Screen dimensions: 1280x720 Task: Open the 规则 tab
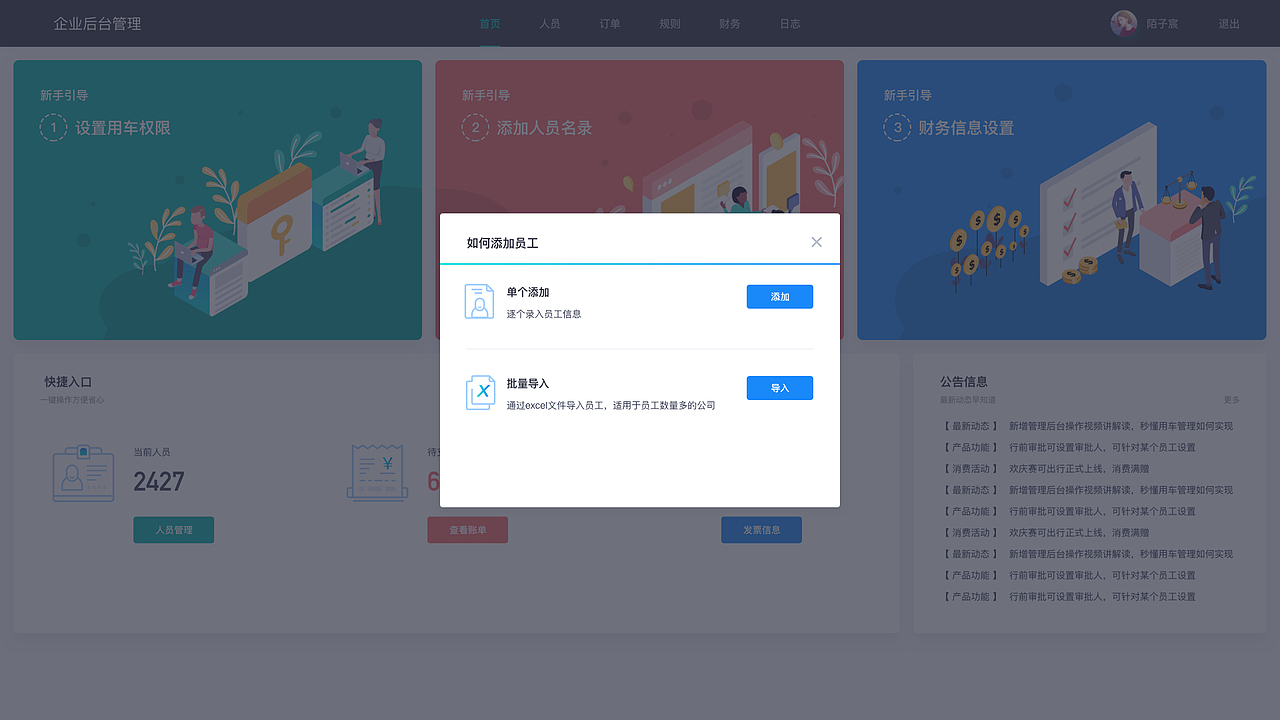[x=670, y=24]
